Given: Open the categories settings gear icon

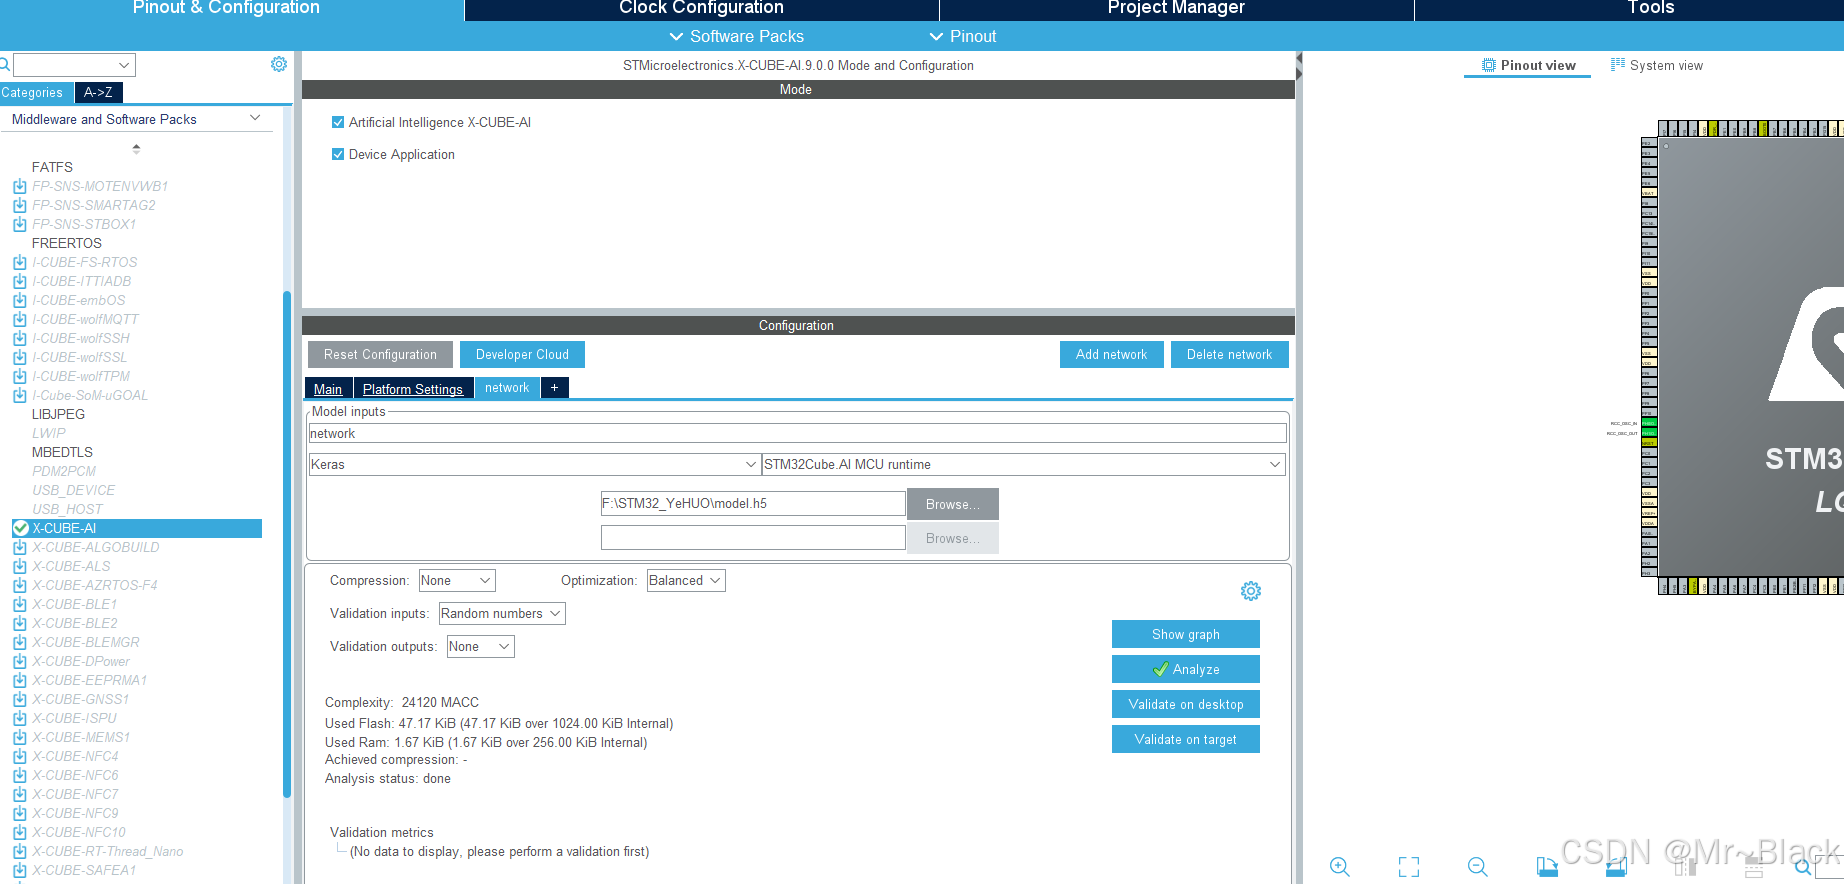Looking at the screenshot, I should point(279,64).
